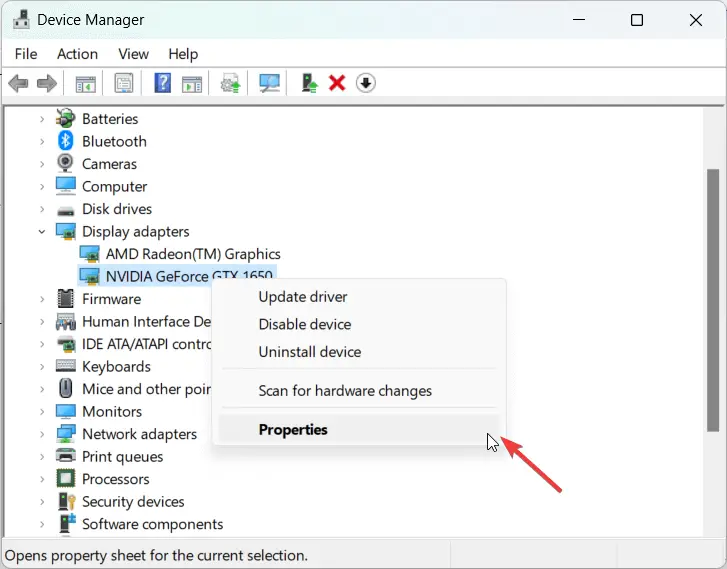
Task: Choose Uninstall device from context menu
Action: pyautogui.click(x=358, y=352)
